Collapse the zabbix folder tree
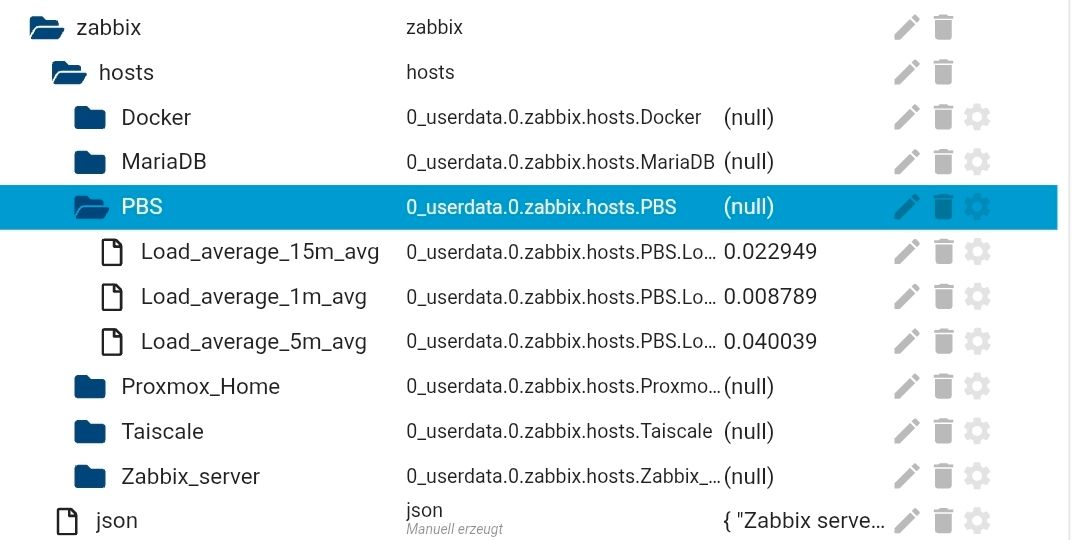The height and width of the screenshot is (540, 1079). point(47,28)
